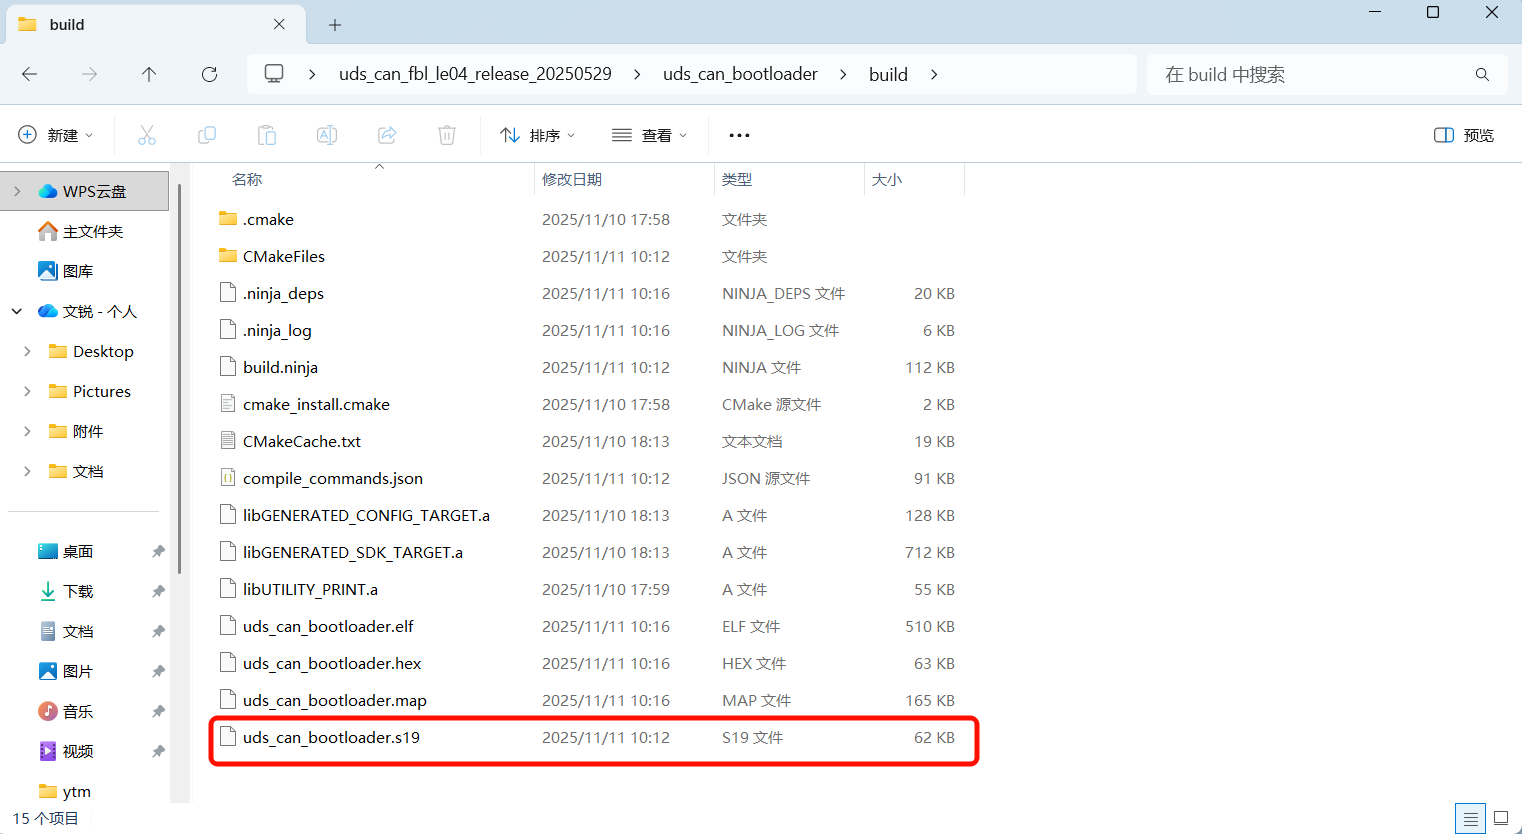Toggle the 预览 preview pane
The height and width of the screenshot is (834, 1522).
[1462, 134]
